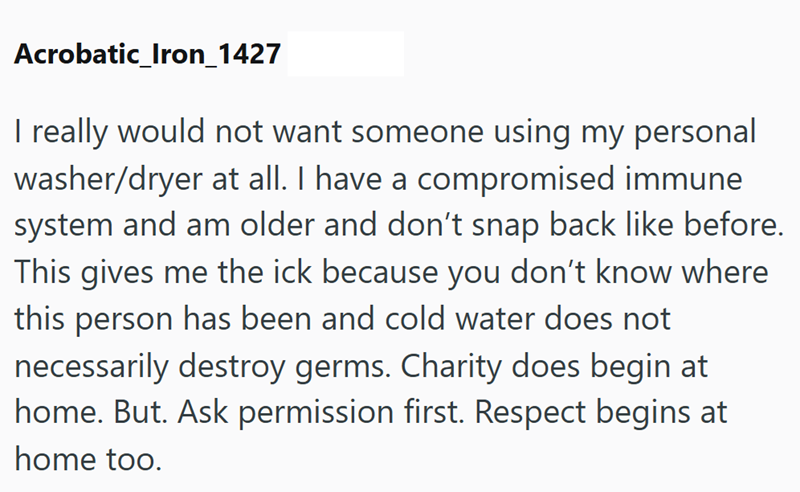Viewport: 800px width, 492px height.
Task: Click the word "older" in the comment
Action: pos(277,225)
